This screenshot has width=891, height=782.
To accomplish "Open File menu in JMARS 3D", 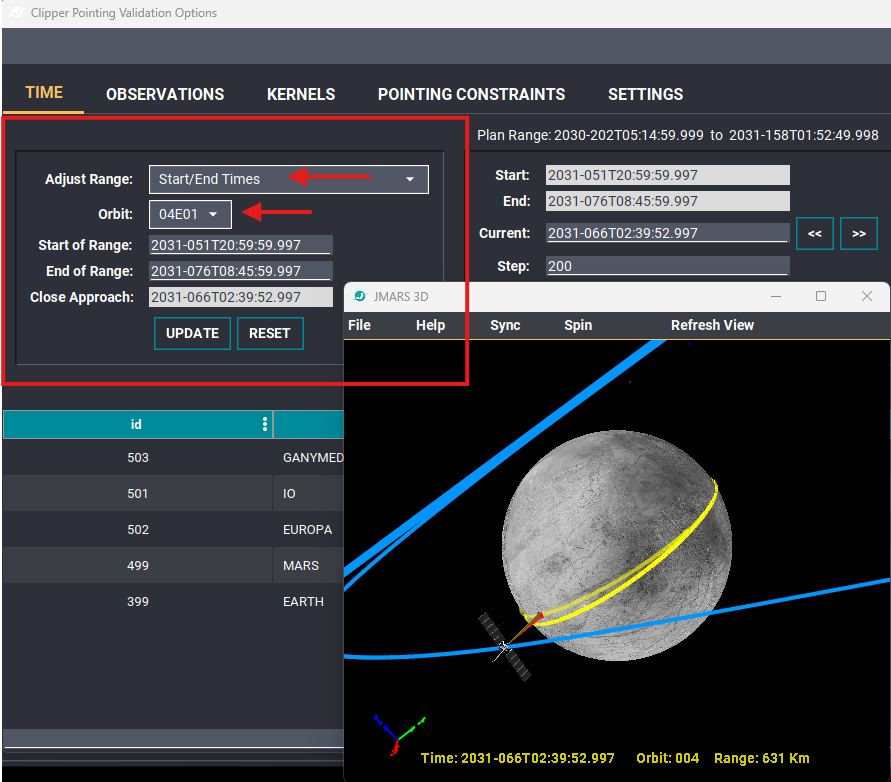I will click(x=359, y=325).
